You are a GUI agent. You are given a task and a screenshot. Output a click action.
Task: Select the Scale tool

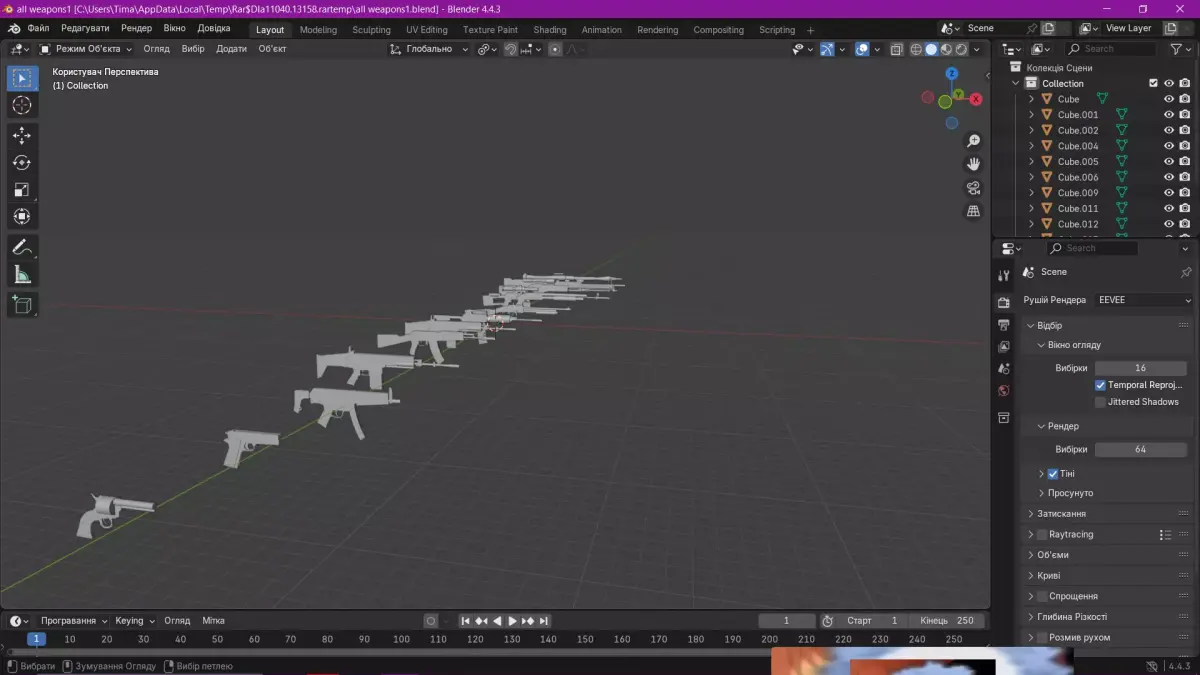(22, 190)
